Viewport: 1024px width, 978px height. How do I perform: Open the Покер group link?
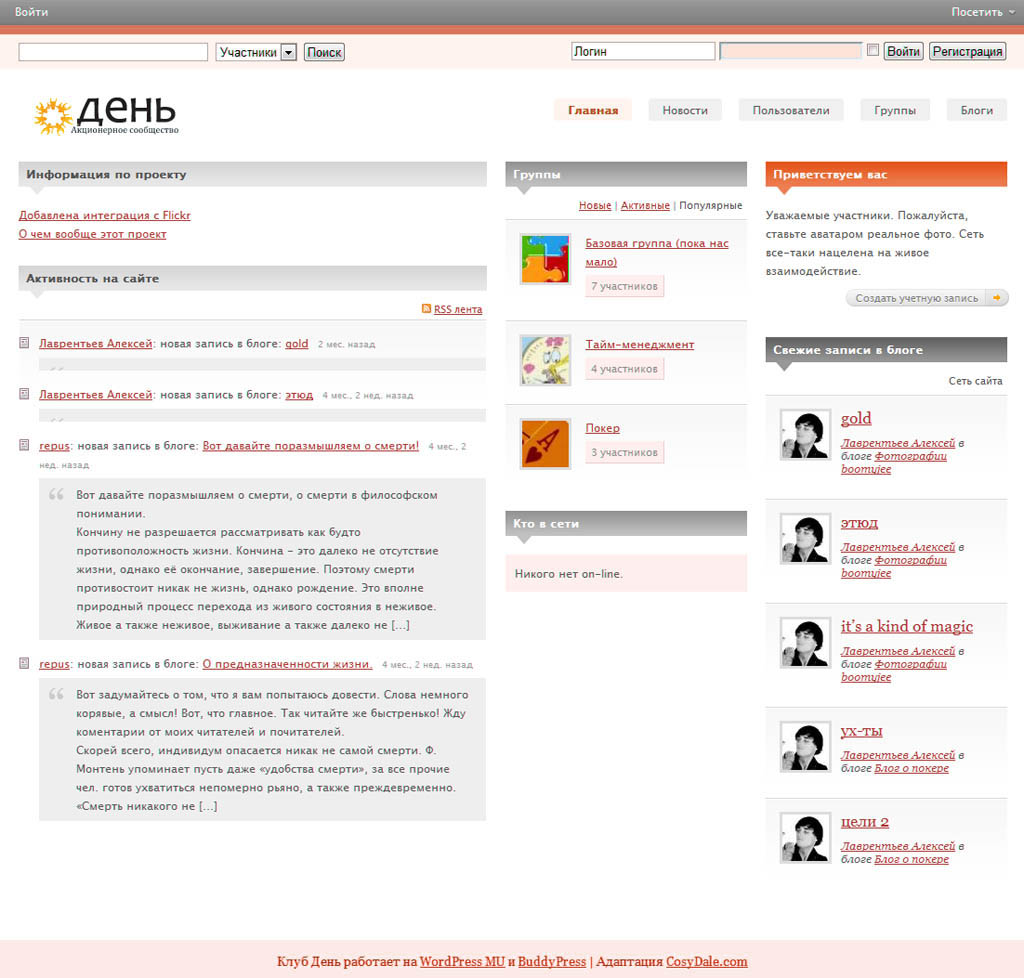(x=602, y=428)
